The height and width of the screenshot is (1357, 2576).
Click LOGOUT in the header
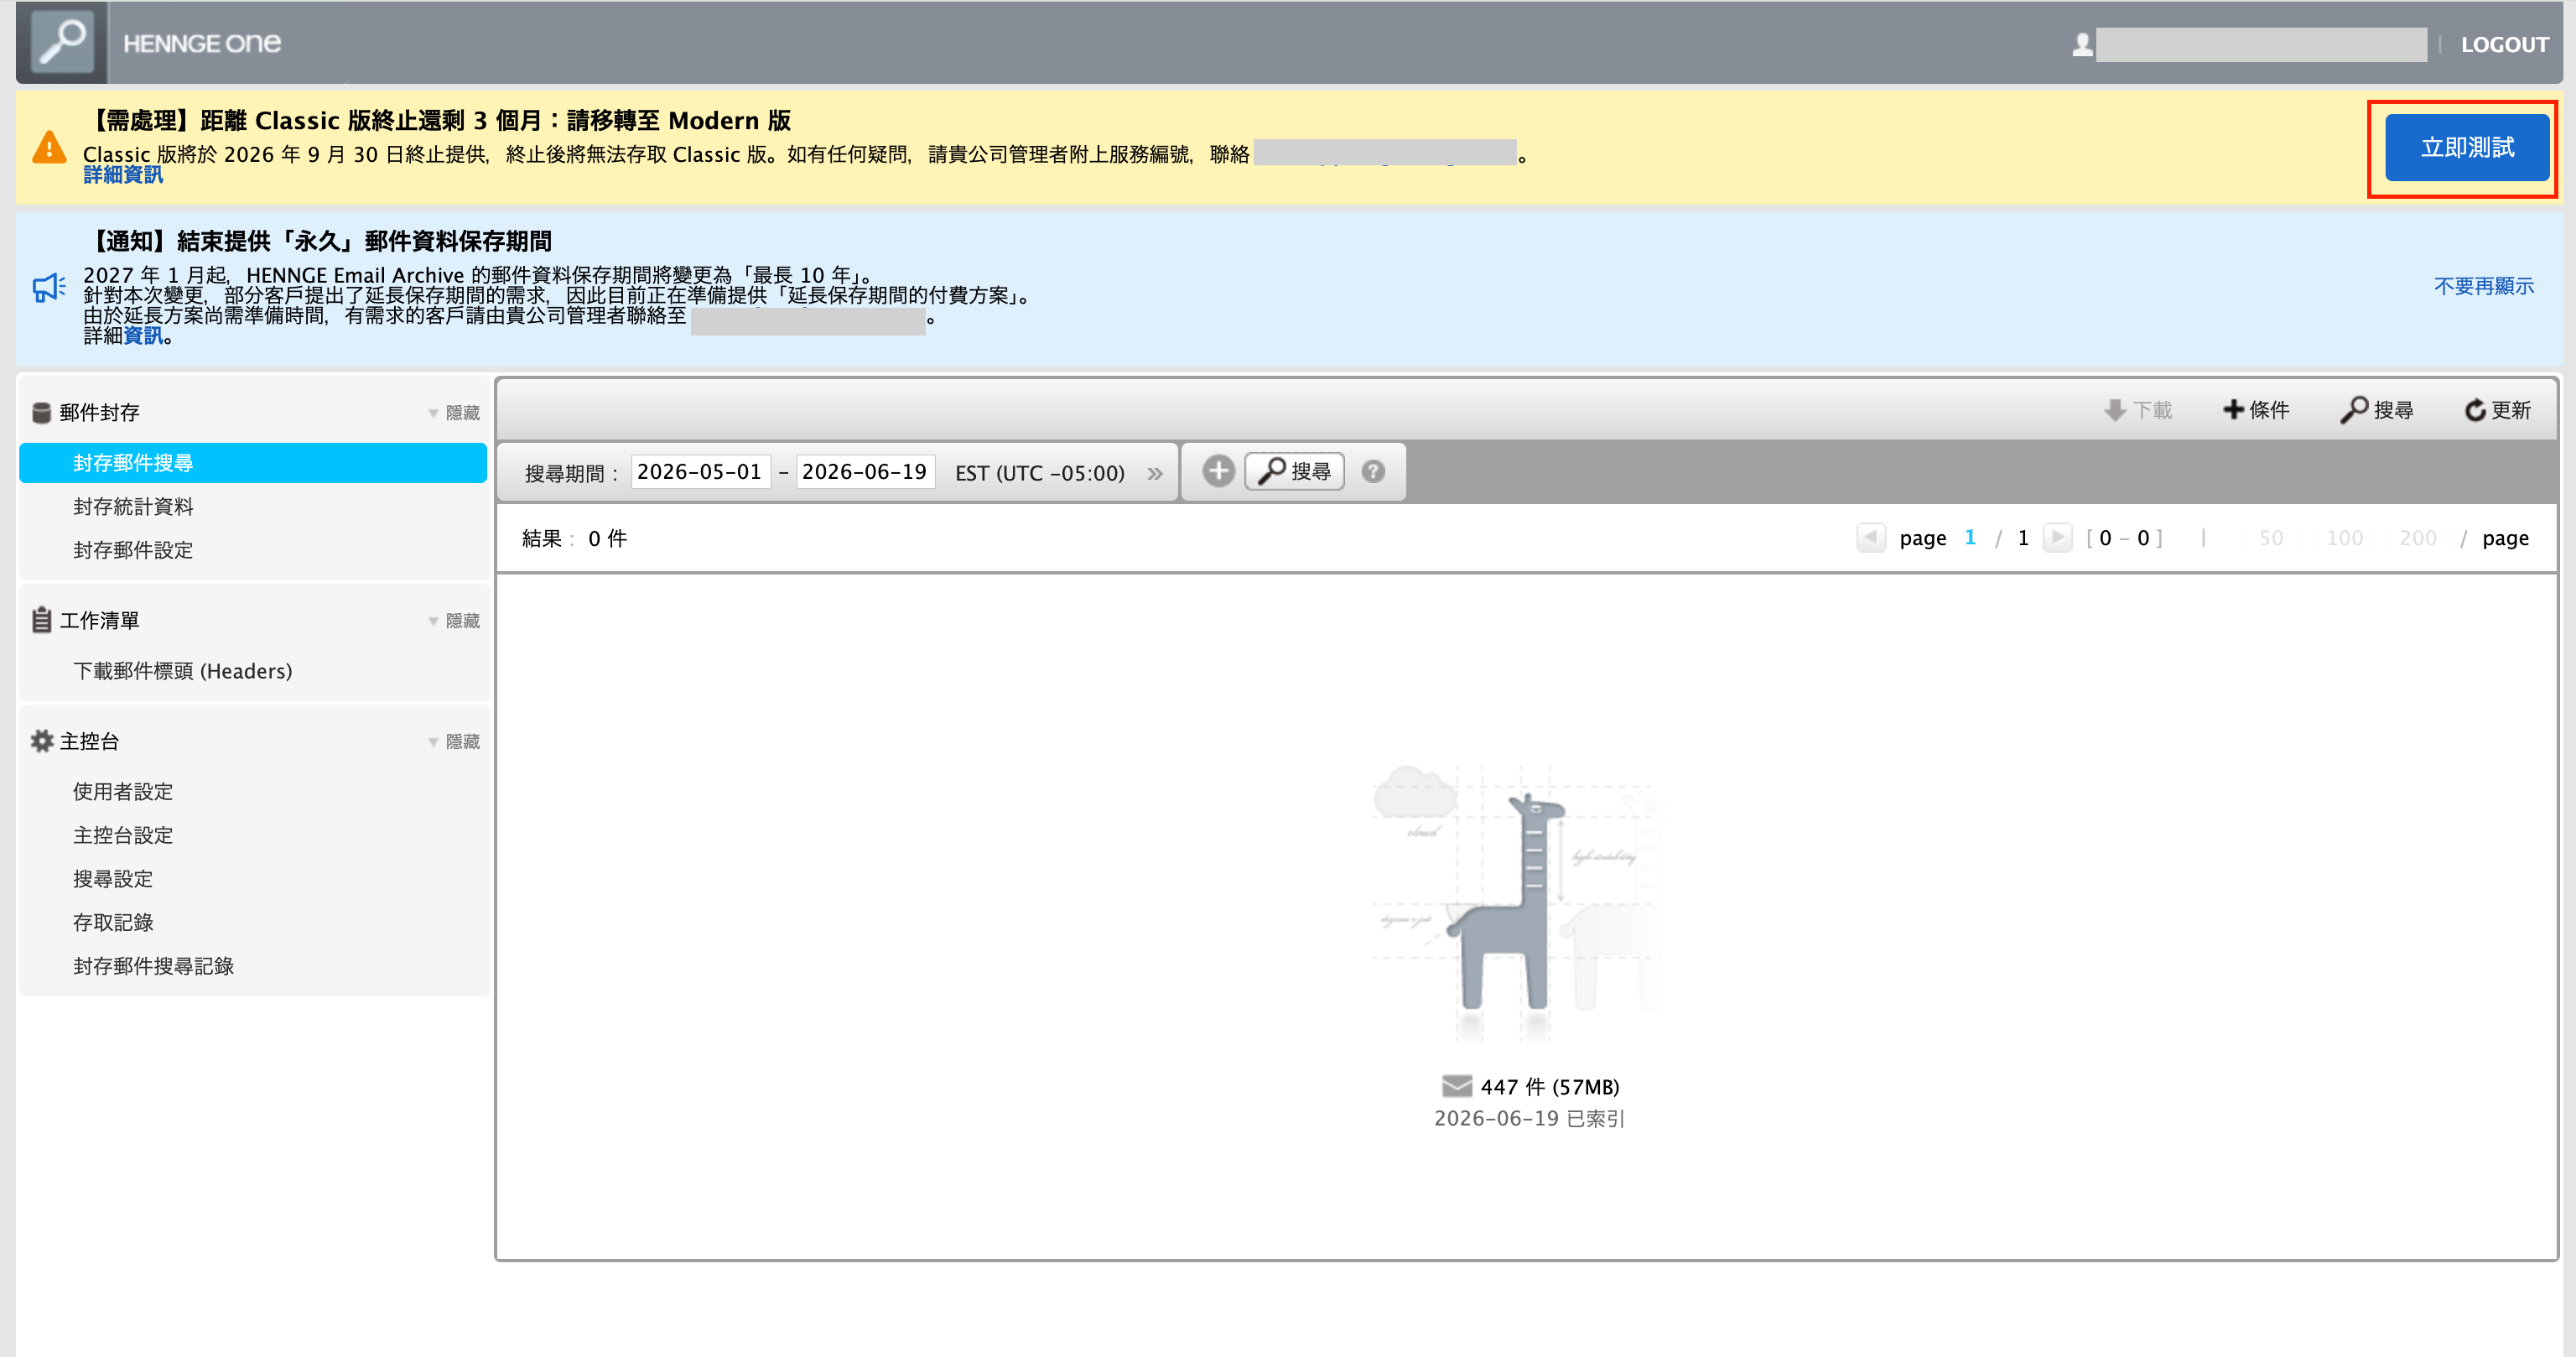click(2504, 44)
